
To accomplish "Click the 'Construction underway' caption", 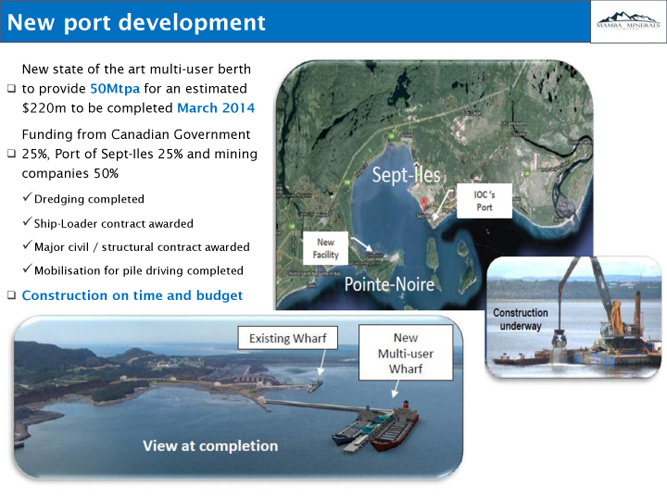I will coord(521,319).
